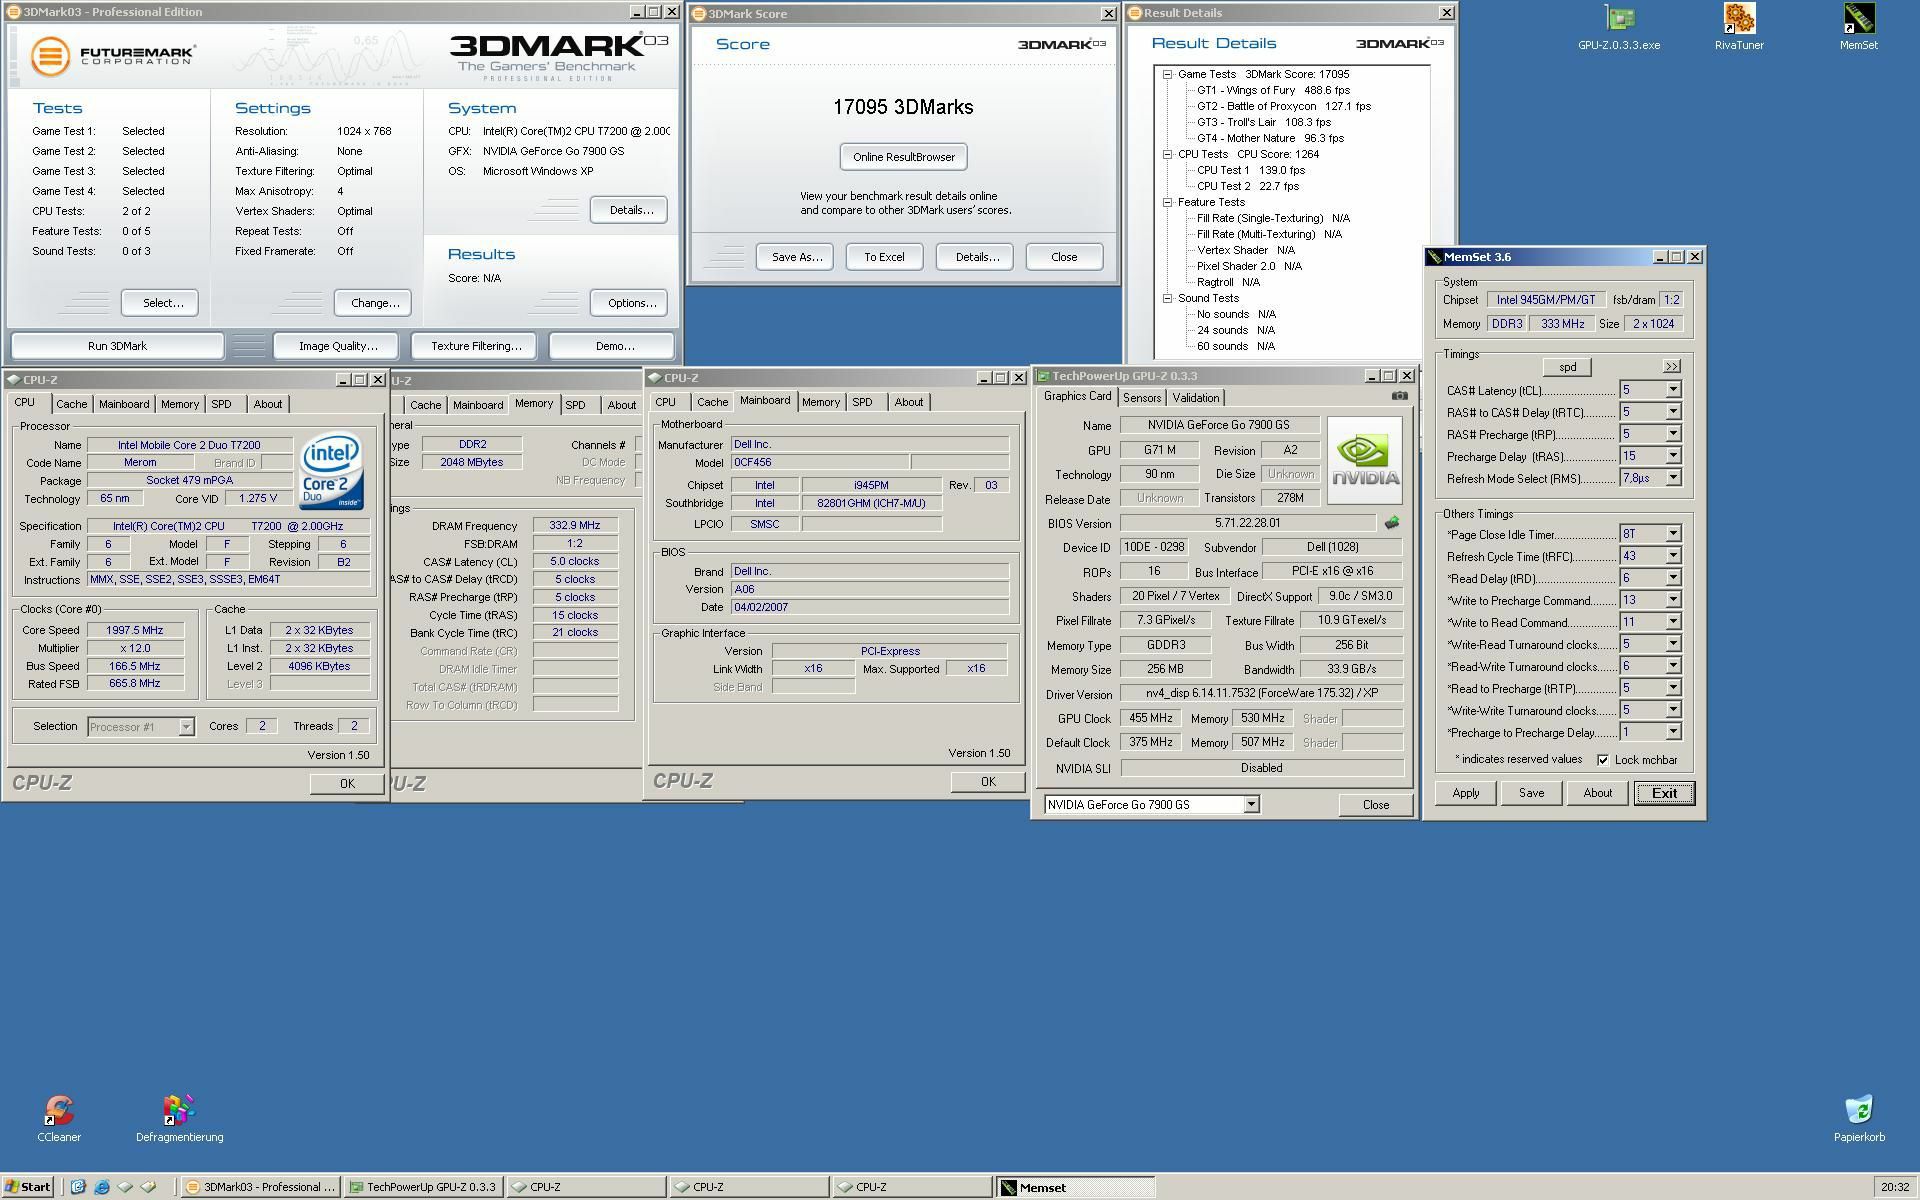Screen dimensions: 1920x1200
Task: Click the fourth quick launch icon
Action: pos(149,1187)
